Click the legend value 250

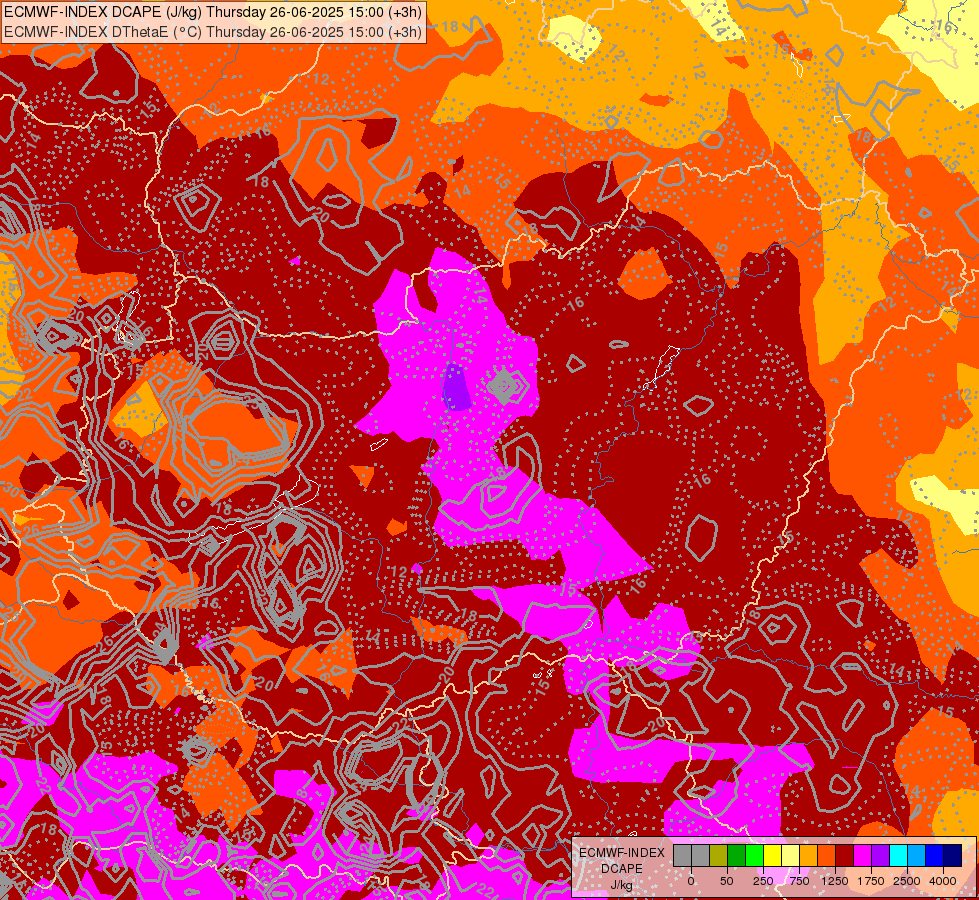[x=763, y=881]
